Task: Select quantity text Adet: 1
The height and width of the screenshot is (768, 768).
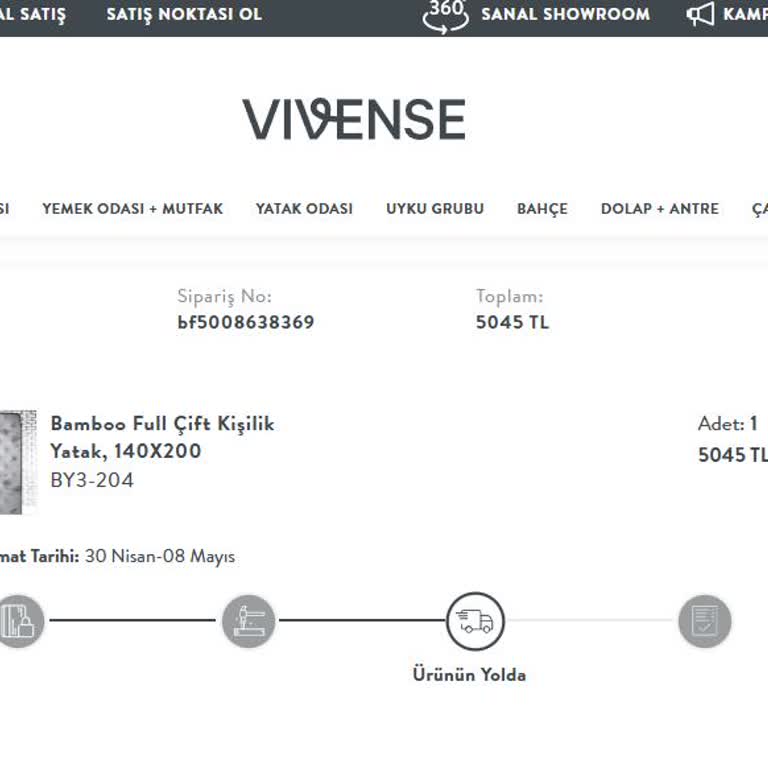Action: click(728, 424)
